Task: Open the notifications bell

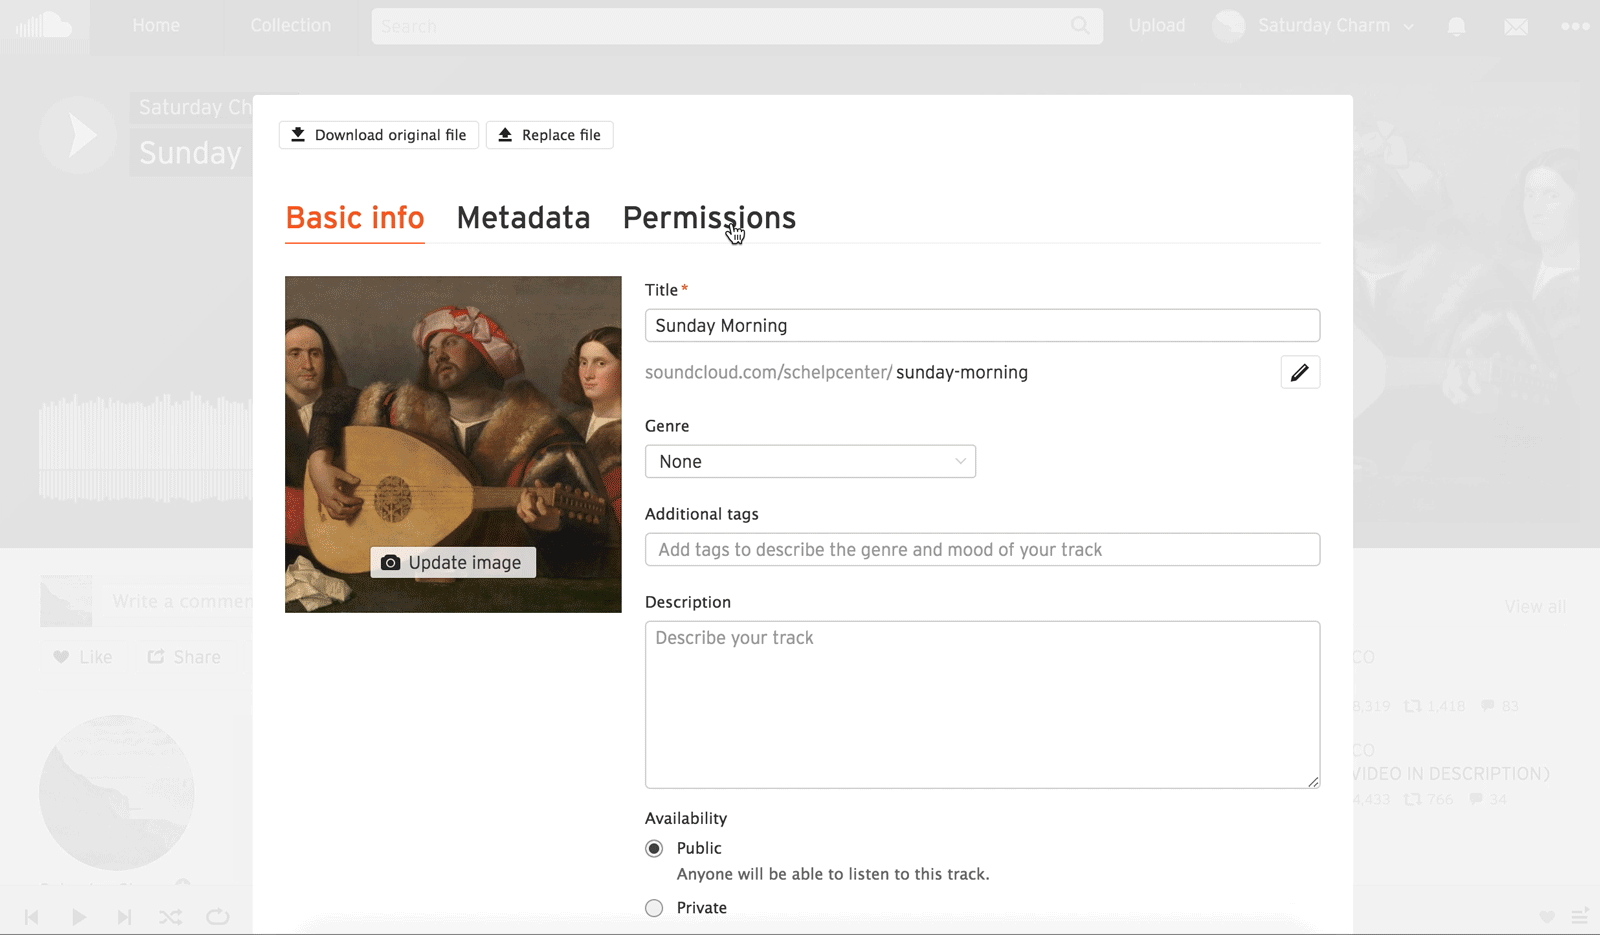Action: pyautogui.click(x=1456, y=27)
